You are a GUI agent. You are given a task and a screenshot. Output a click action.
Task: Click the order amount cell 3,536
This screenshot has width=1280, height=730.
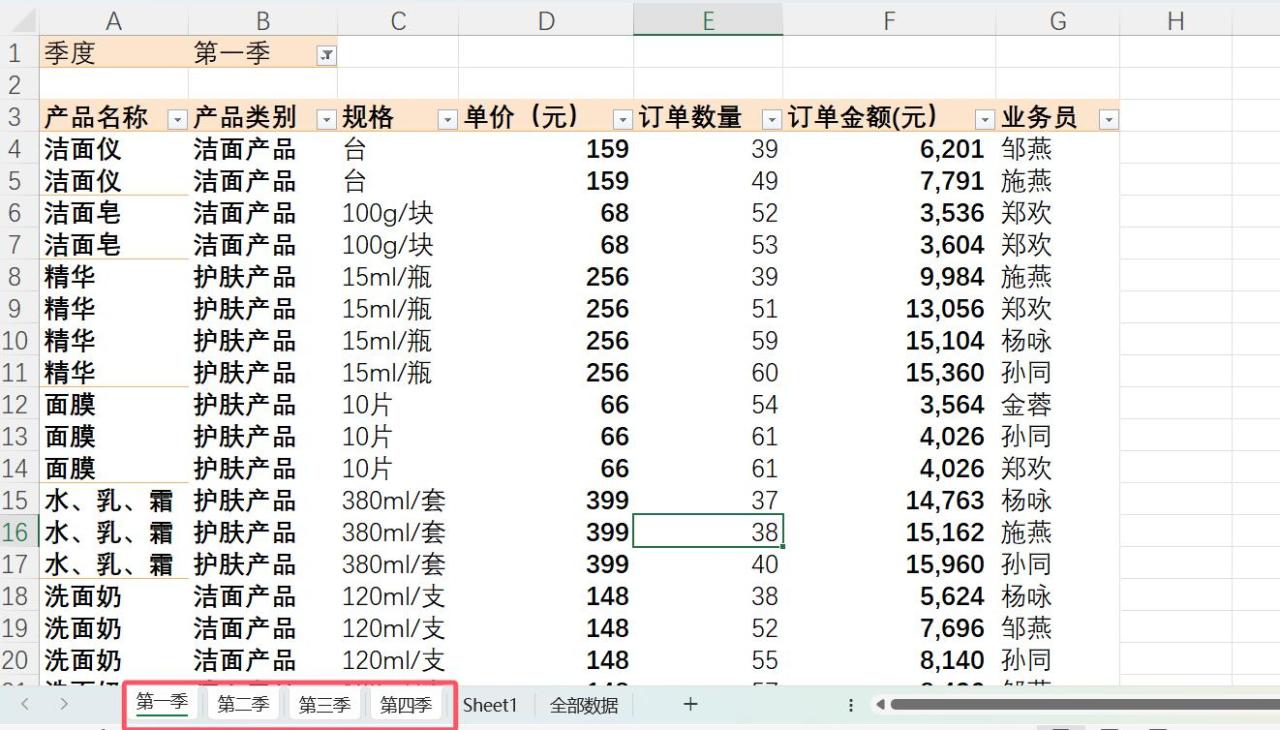click(889, 213)
